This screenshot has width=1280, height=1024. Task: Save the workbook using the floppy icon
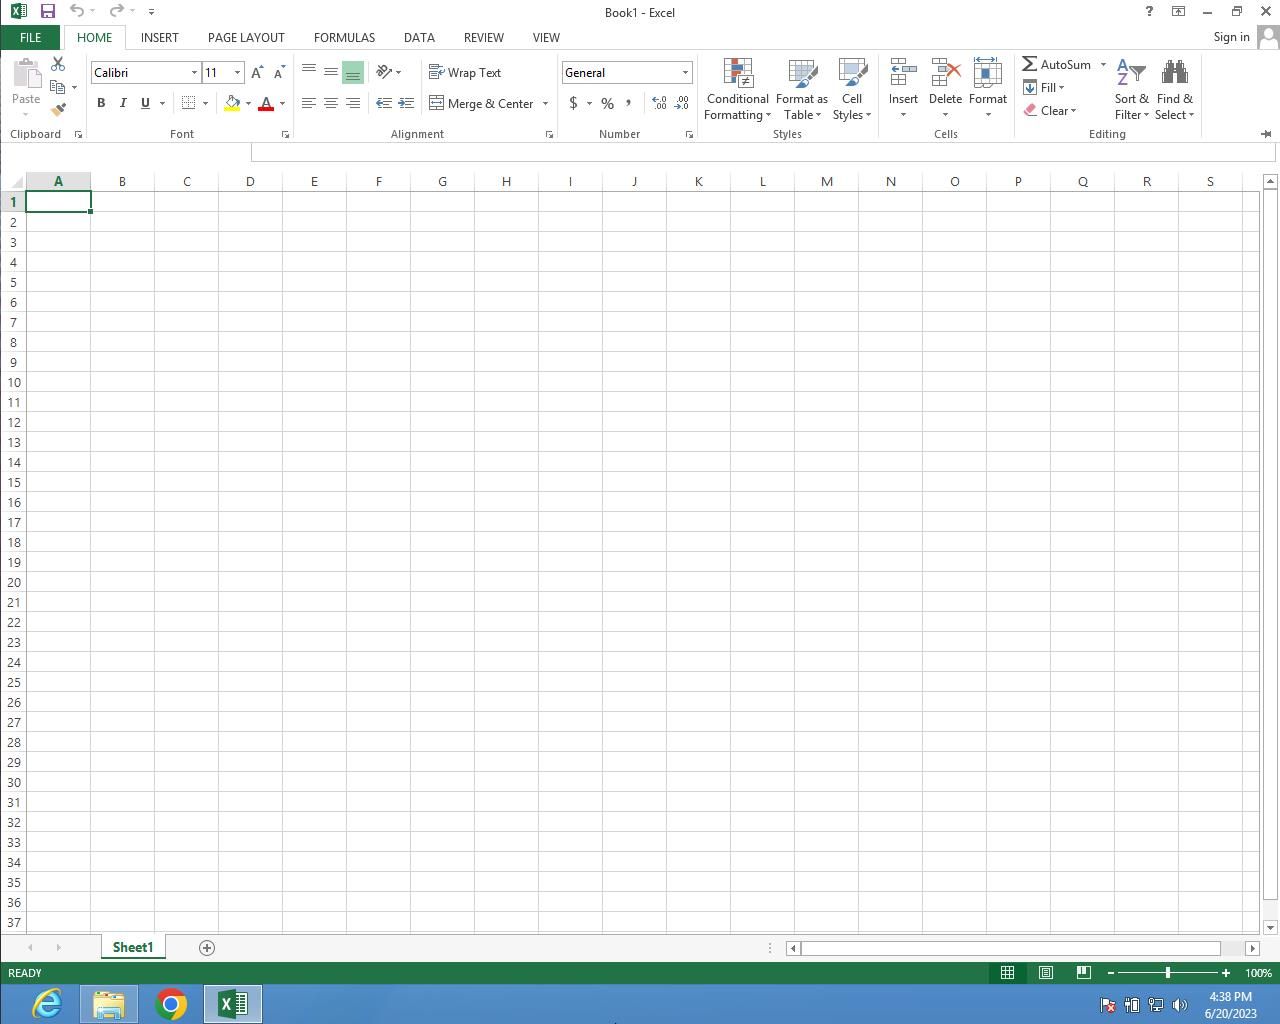(x=47, y=12)
